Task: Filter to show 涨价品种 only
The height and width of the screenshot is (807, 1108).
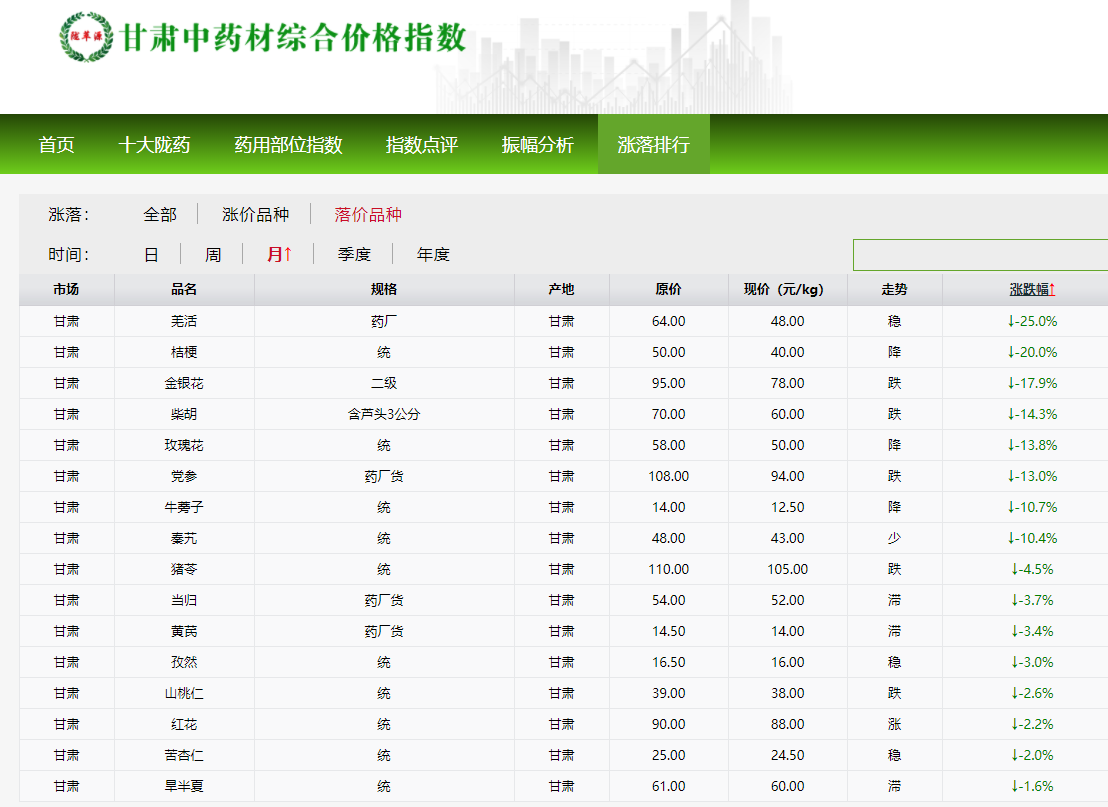Action: click(x=255, y=215)
